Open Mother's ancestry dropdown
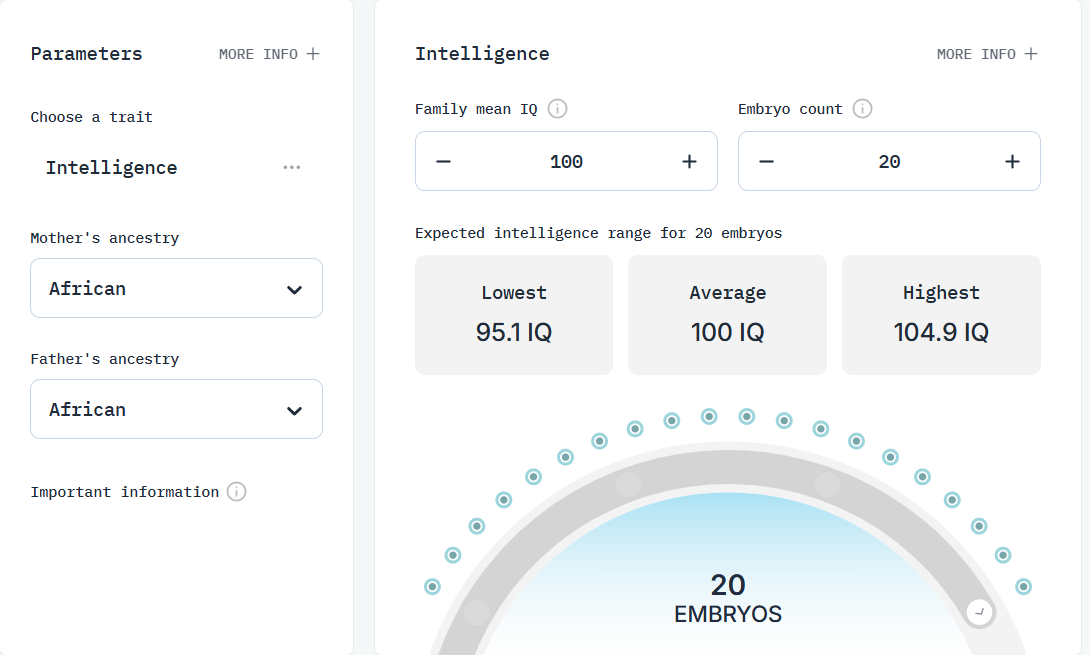 (x=177, y=289)
